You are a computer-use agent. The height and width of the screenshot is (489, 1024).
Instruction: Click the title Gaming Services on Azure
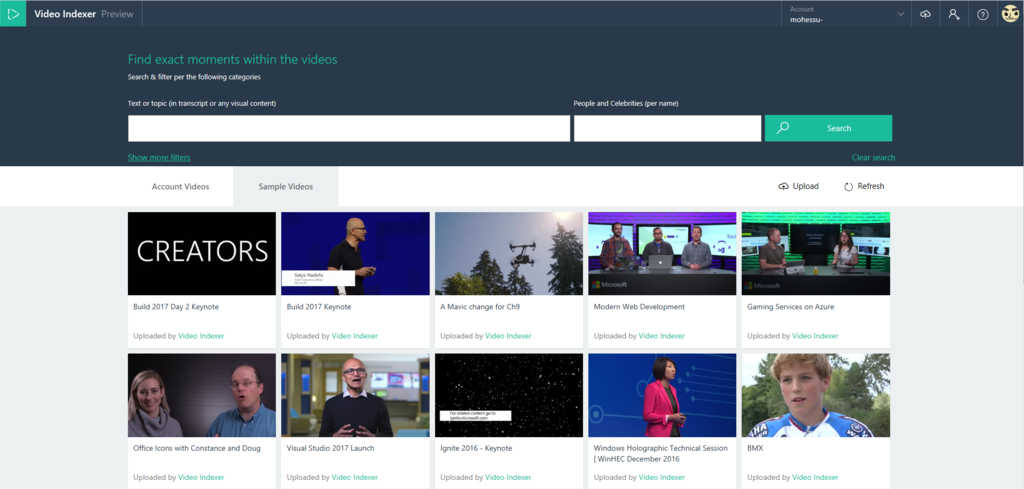click(790, 307)
